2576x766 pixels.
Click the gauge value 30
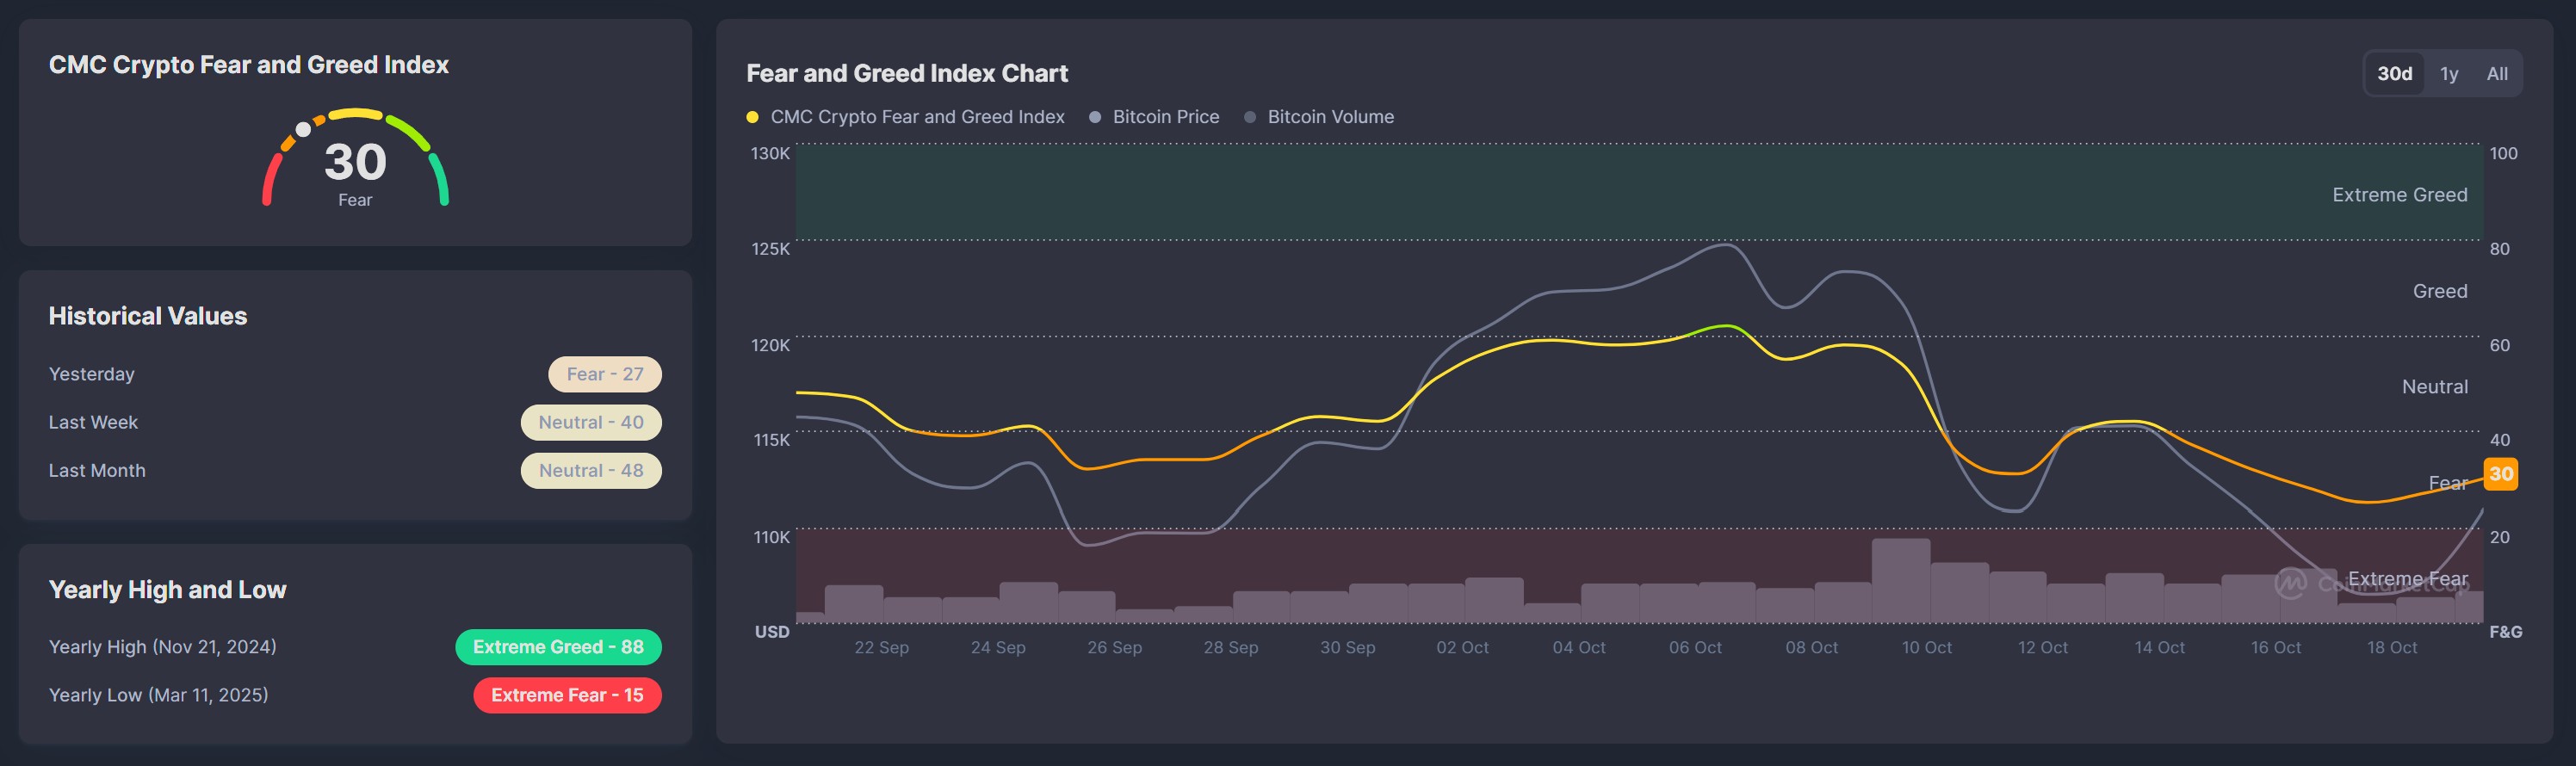tap(355, 161)
